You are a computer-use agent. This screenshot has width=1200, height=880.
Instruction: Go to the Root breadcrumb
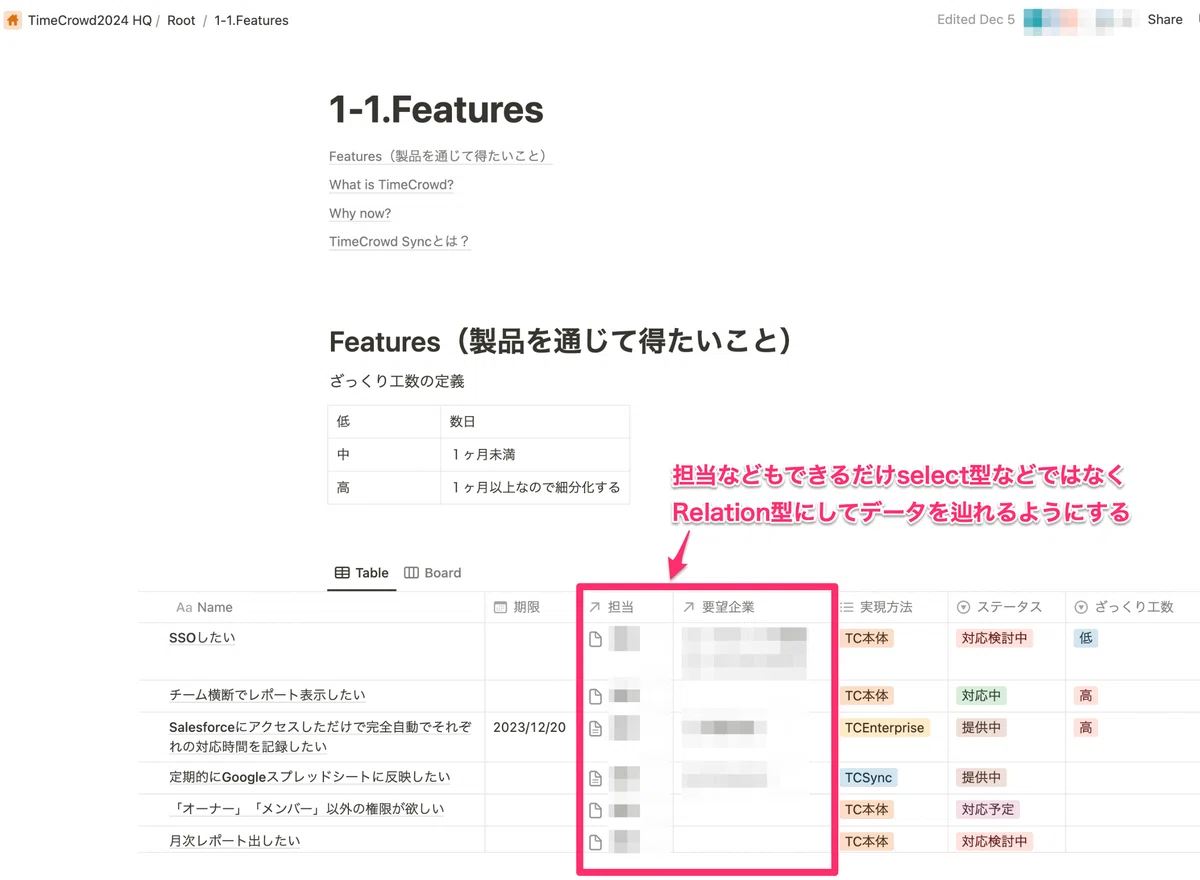[x=181, y=20]
